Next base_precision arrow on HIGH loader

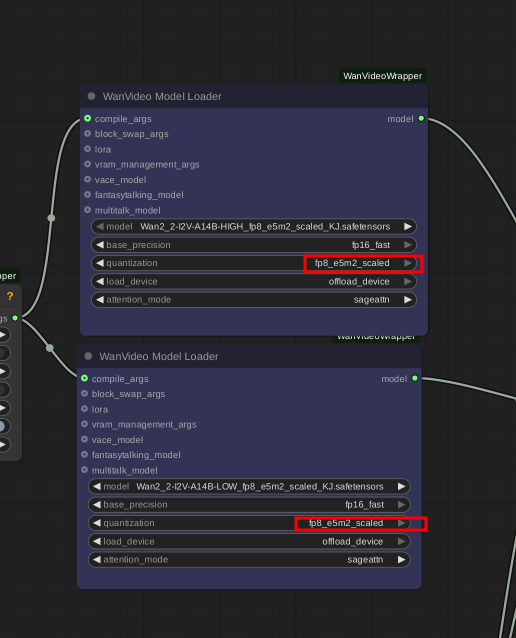point(408,245)
